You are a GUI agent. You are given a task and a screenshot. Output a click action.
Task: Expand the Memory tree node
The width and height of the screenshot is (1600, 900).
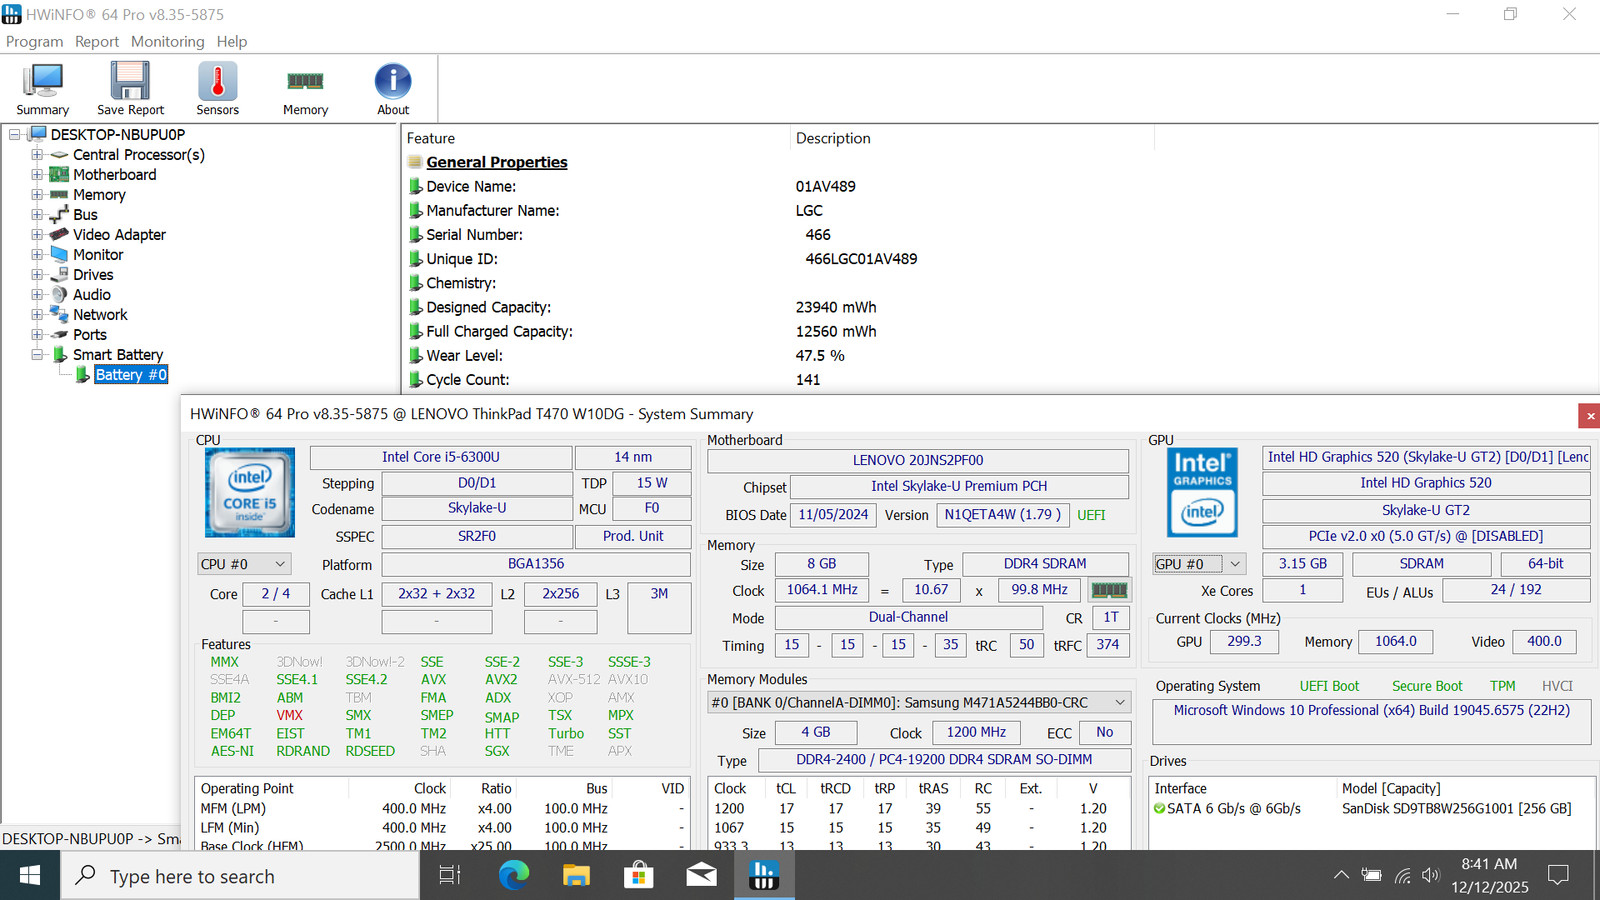(x=37, y=195)
